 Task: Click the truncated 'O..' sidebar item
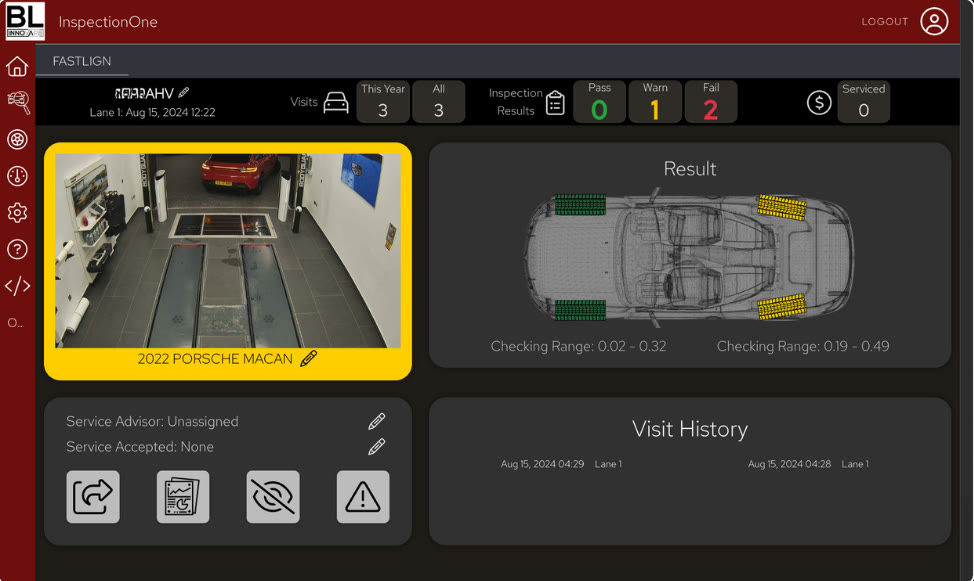pyautogui.click(x=15, y=323)
